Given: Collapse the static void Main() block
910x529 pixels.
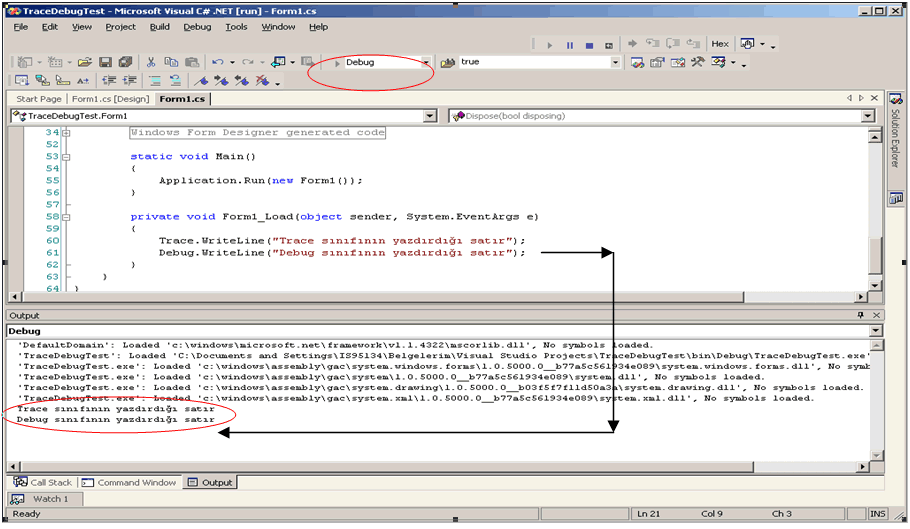Looking at the screenshot, I should coord(66,157).
